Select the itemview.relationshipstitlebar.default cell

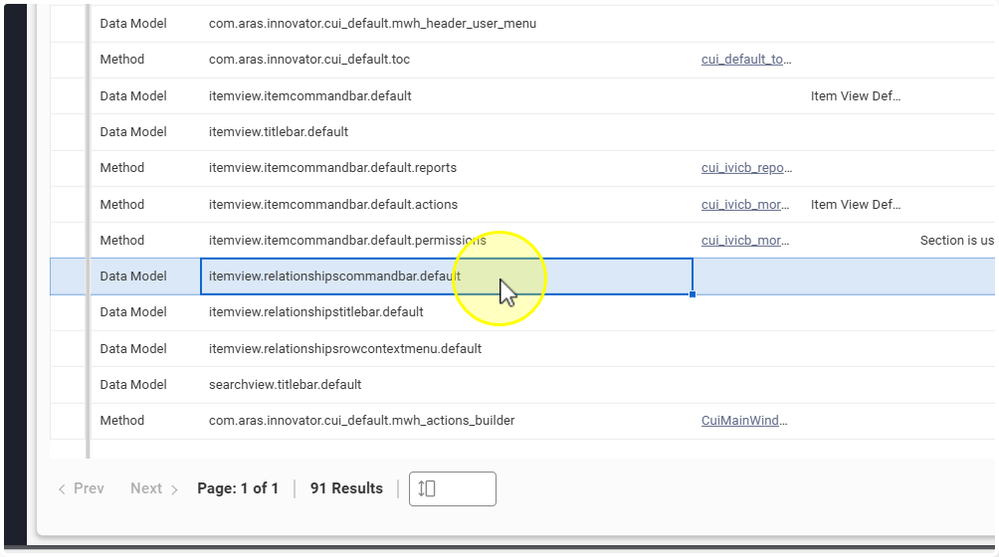click(x=316, y=312)
